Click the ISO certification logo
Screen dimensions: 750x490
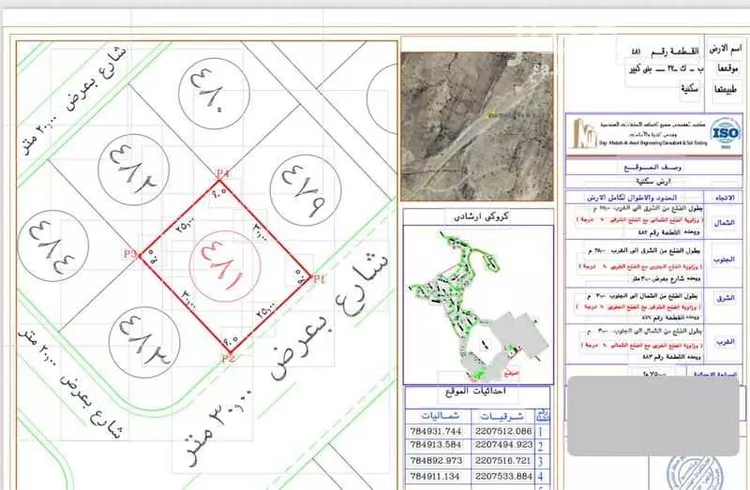(725, 133)
